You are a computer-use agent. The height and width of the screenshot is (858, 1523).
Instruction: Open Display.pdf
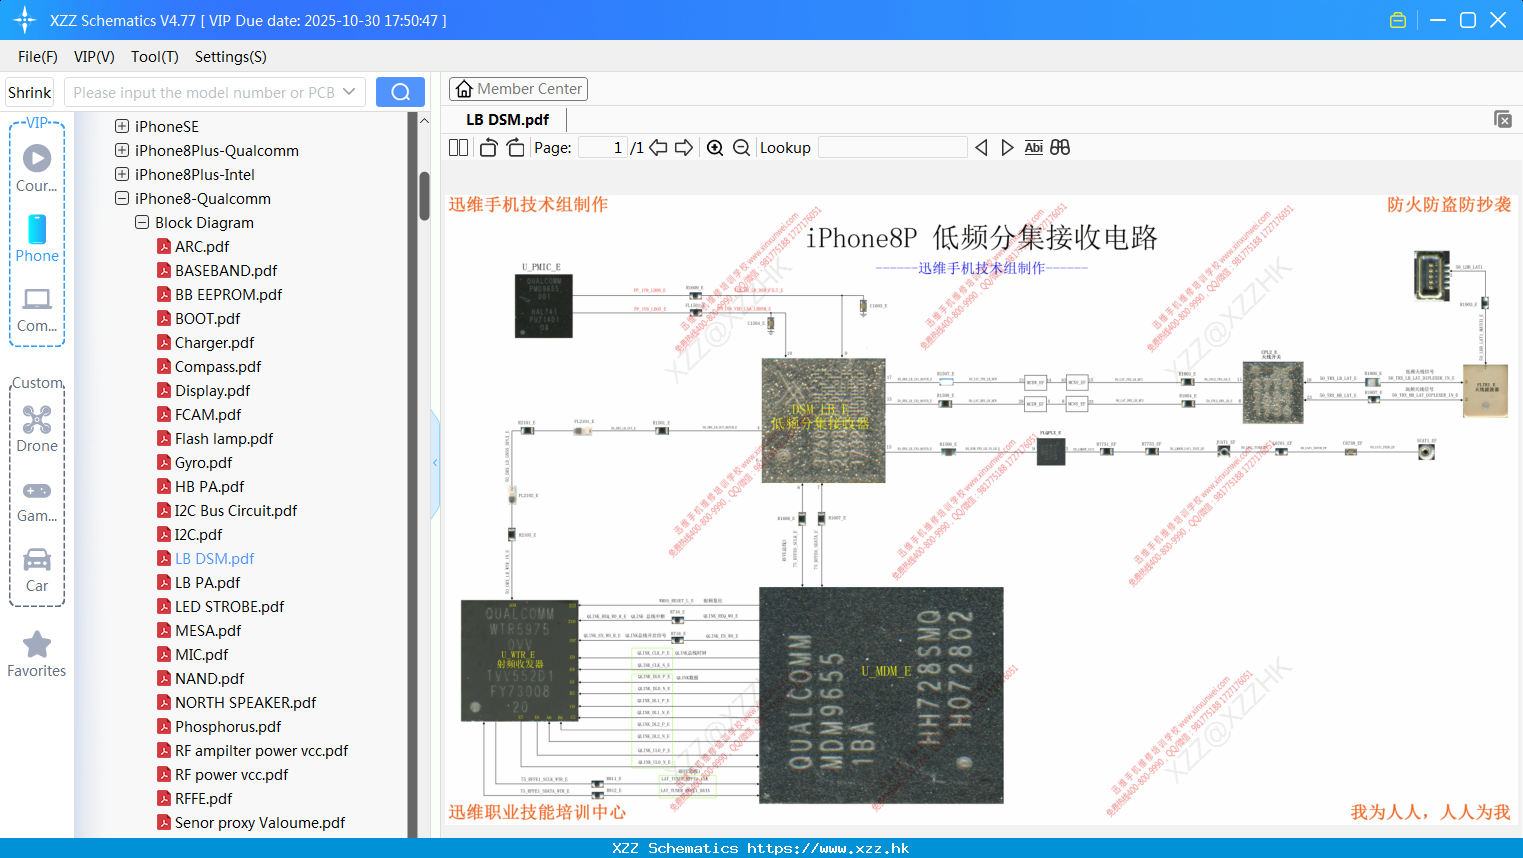coord(212,390)
